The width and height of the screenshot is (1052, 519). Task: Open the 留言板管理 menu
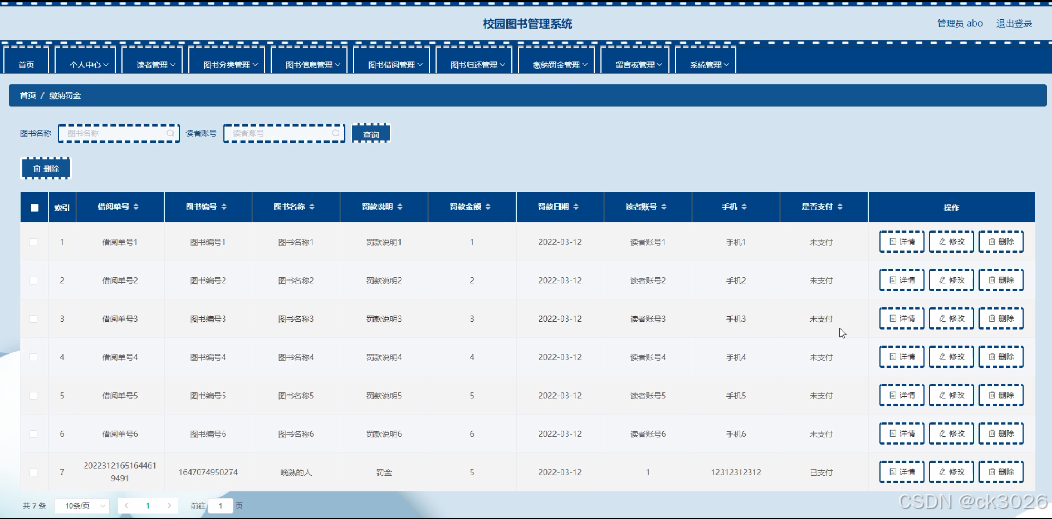tap(635, 62)
